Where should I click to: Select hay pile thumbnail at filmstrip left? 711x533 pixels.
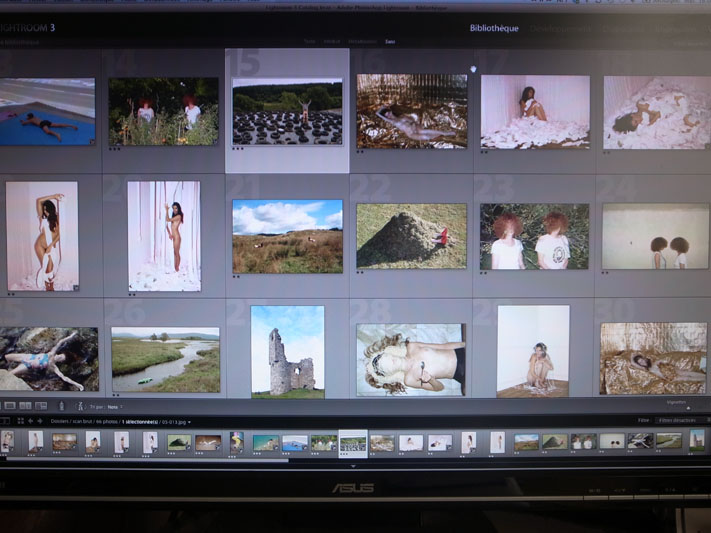pos(179,442)
